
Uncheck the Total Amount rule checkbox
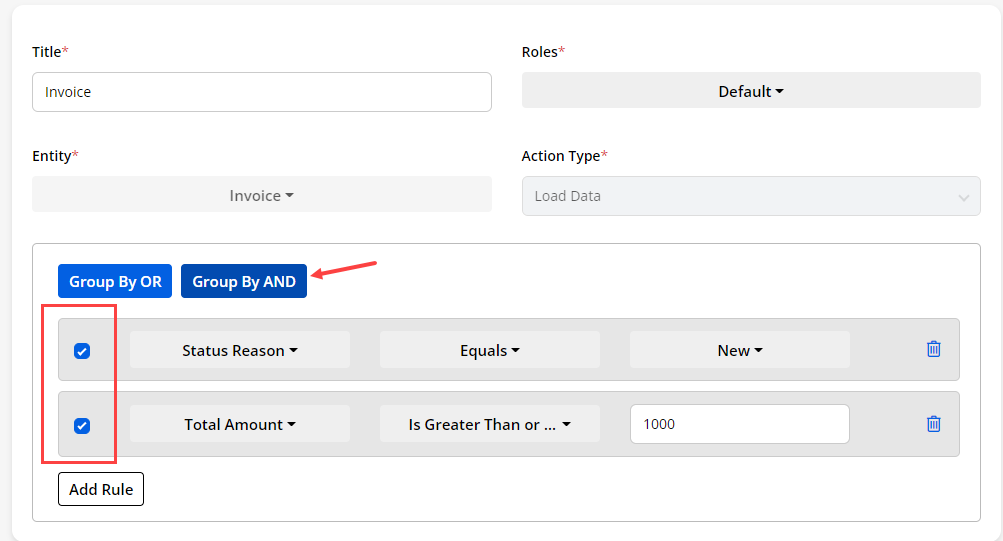[82, 425]
